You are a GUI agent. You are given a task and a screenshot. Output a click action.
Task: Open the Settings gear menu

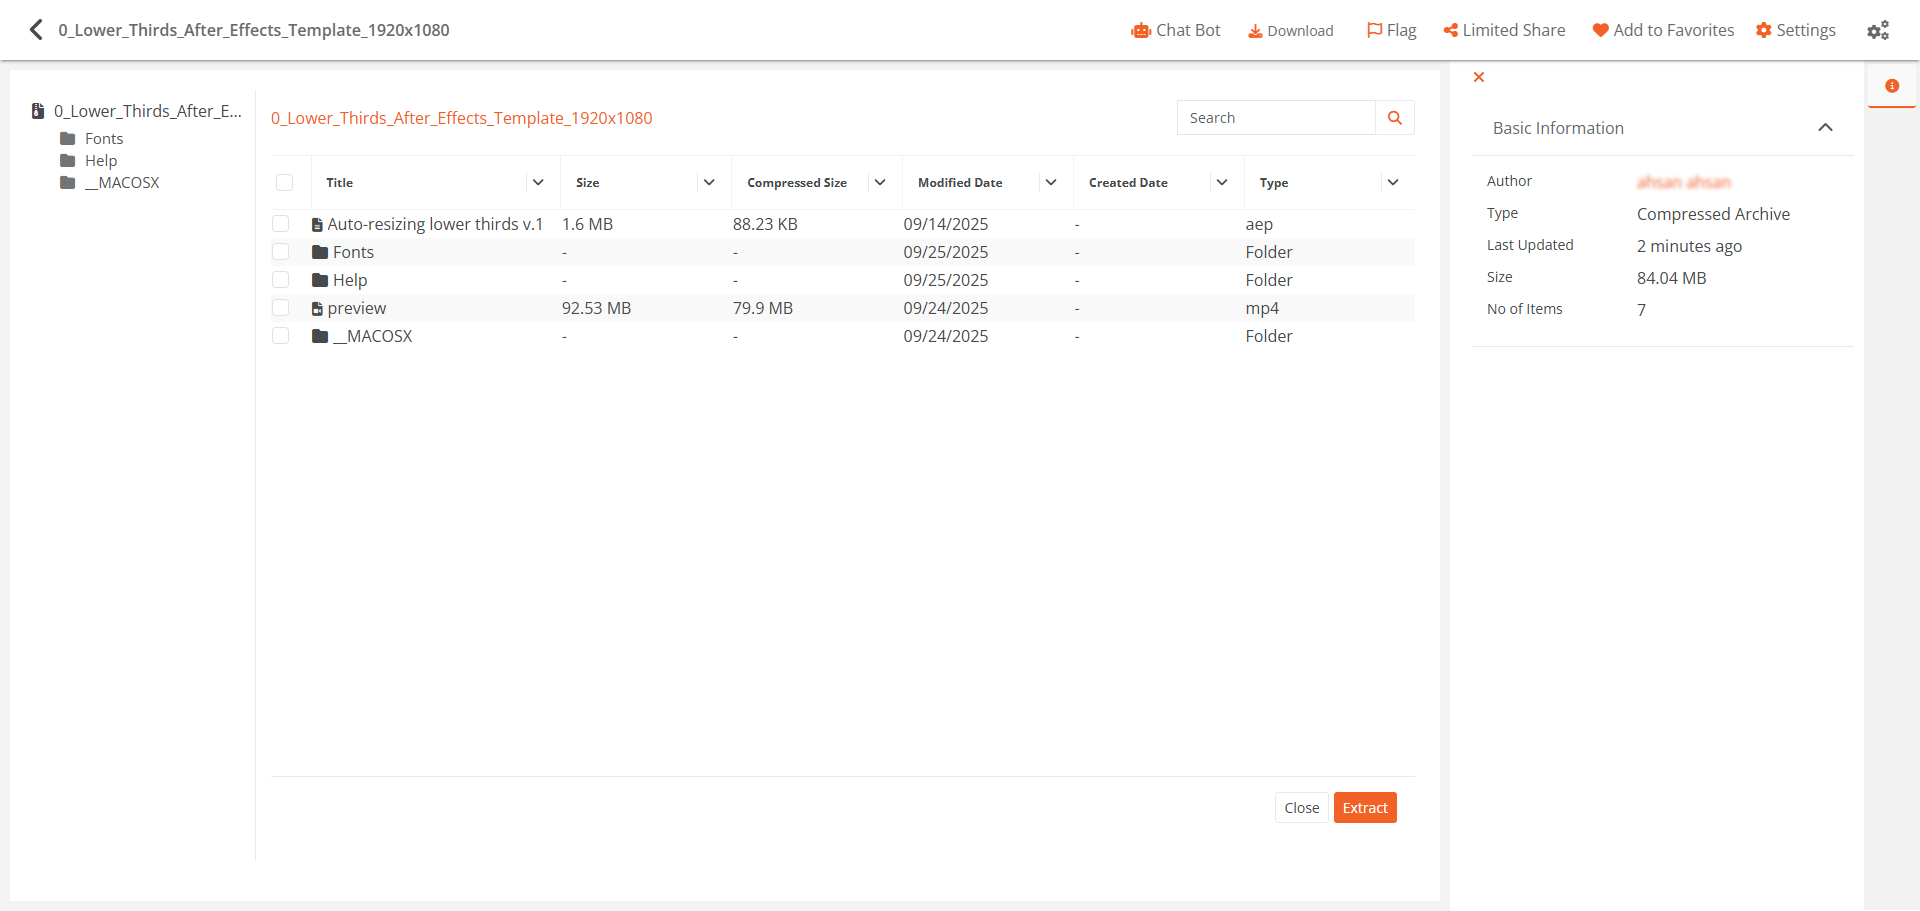pos(1794,30)
